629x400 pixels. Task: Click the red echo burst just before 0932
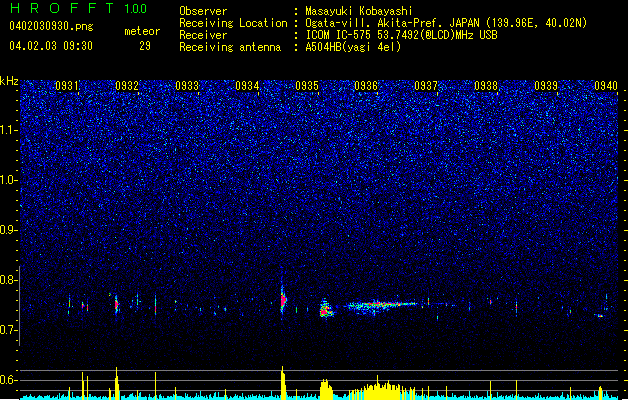pyautogui.click(x=117, y=305)
